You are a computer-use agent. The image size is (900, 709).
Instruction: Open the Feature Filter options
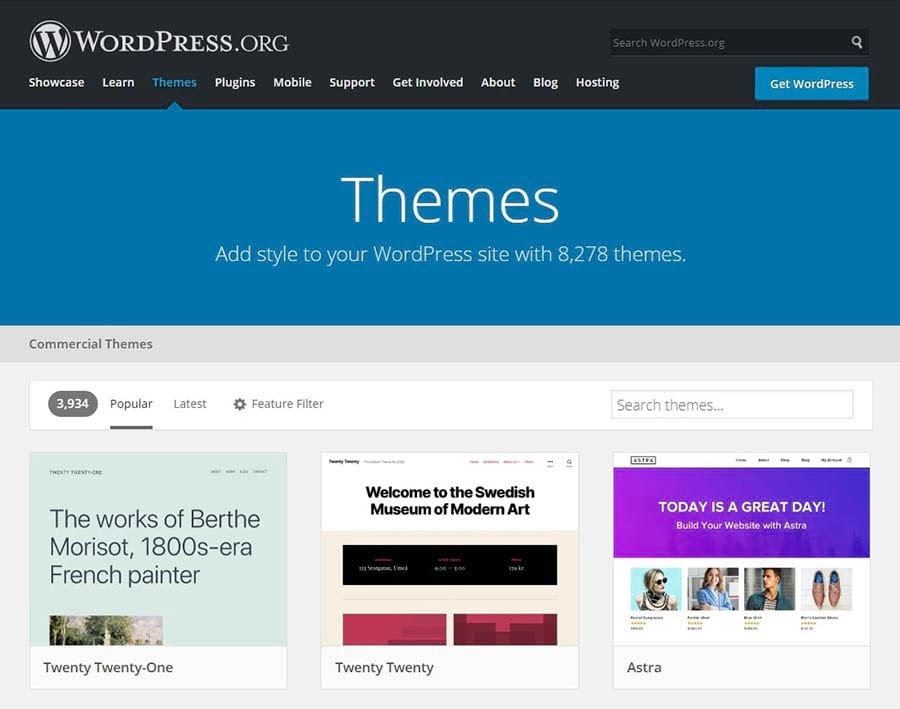click(278, 404)
